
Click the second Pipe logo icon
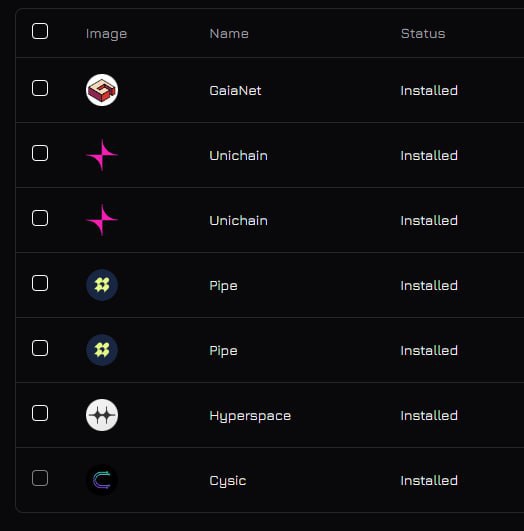(x=102, y=350)
